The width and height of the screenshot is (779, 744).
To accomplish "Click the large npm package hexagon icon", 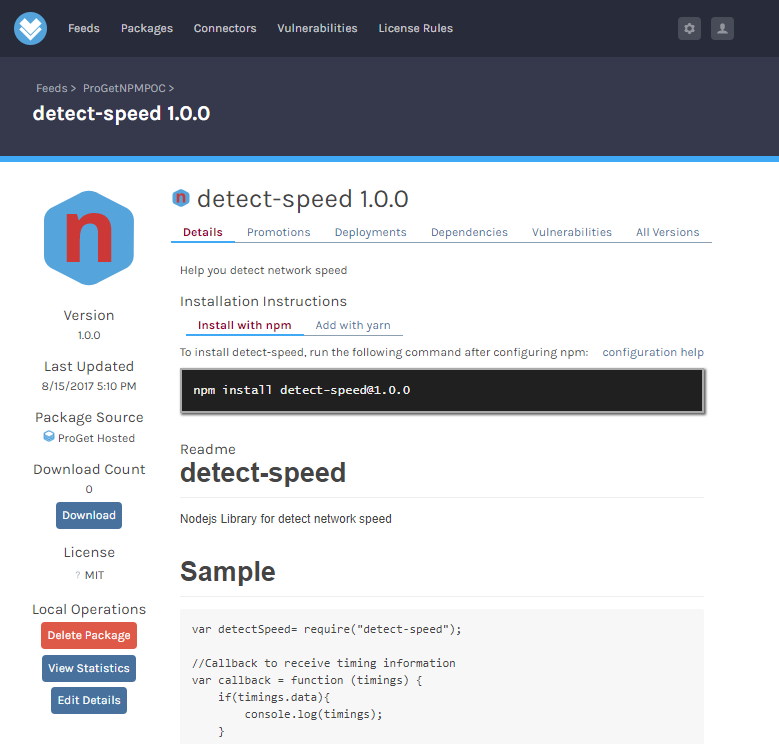I will (x=89, y=238).
